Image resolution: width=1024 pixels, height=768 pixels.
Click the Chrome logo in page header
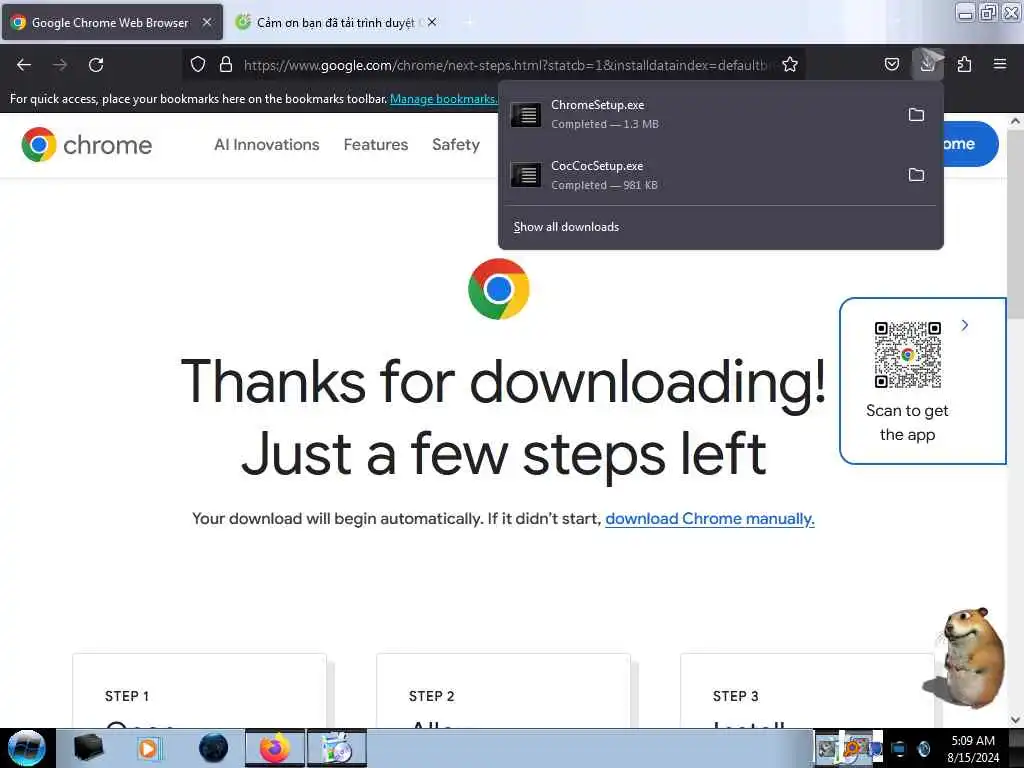(86, 144)
